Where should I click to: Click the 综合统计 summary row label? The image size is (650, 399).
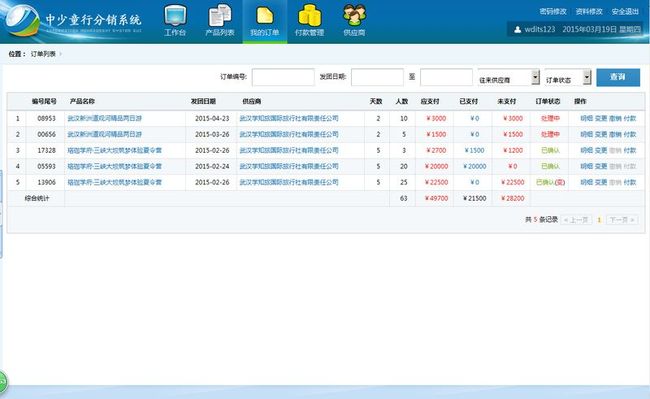coord(37,198)
